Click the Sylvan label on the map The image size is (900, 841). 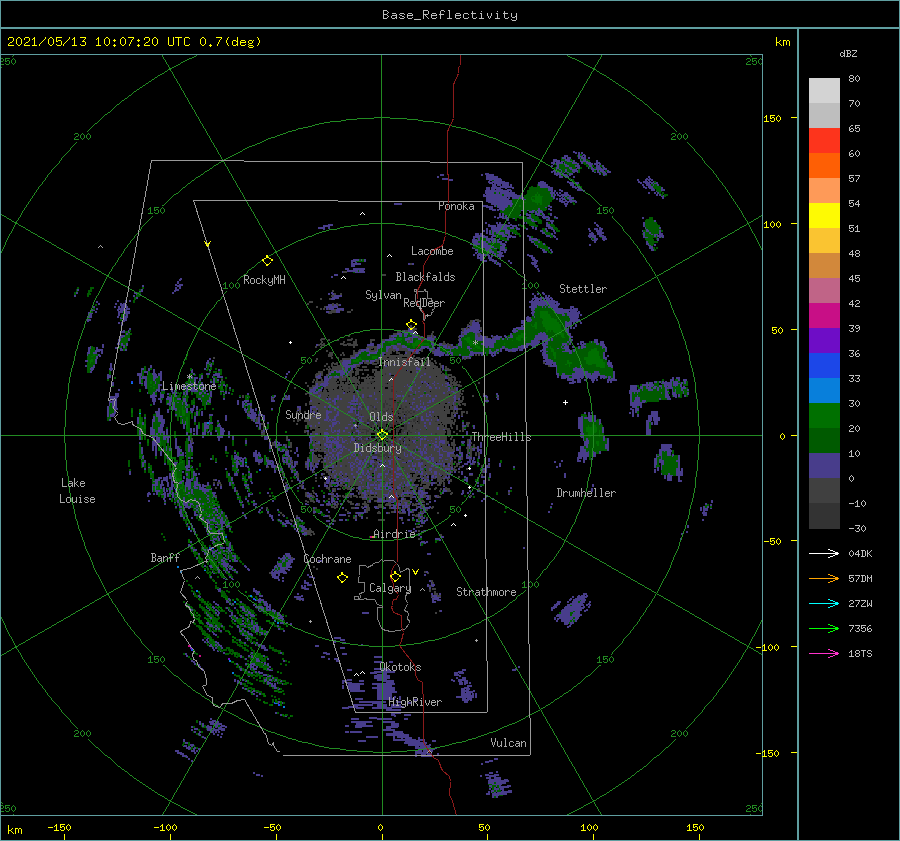point(383,295)
